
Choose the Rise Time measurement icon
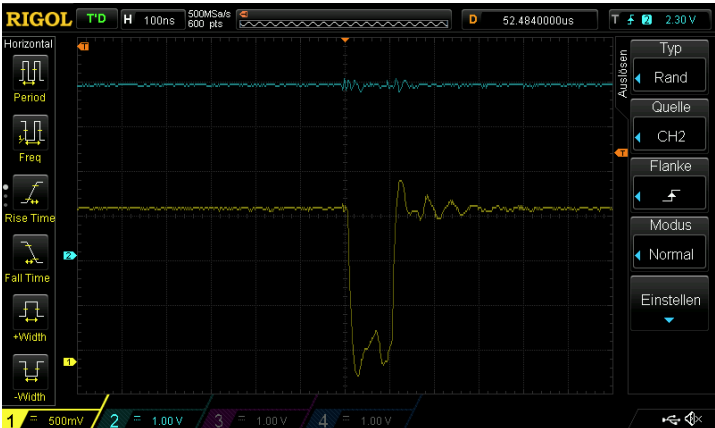[x=30, y=192]
